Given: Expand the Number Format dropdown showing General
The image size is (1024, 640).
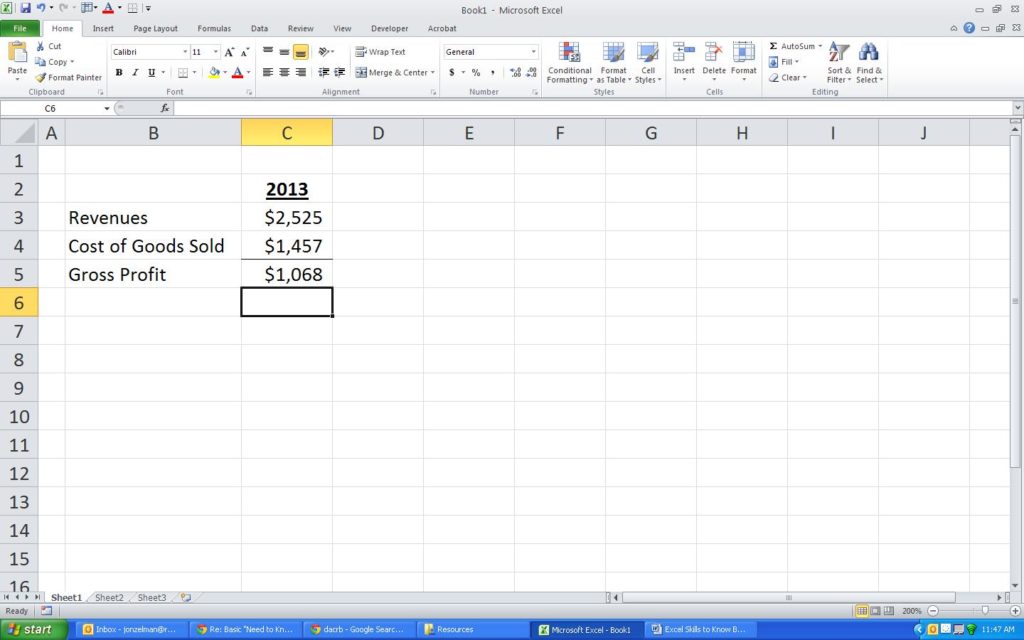Looking at the screenshot, I should 533,51.
